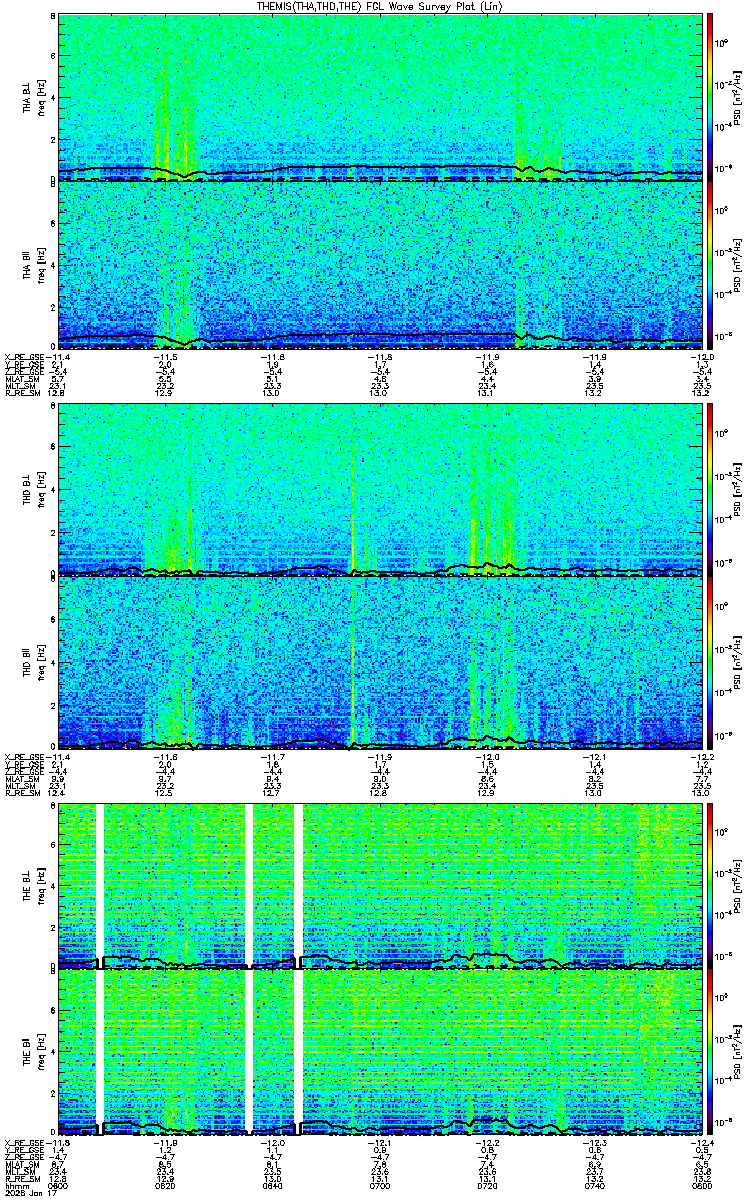Click the "THA B⊥" axis label
Viewport: 750px width, 1200px height.
[x=27, y=97]
